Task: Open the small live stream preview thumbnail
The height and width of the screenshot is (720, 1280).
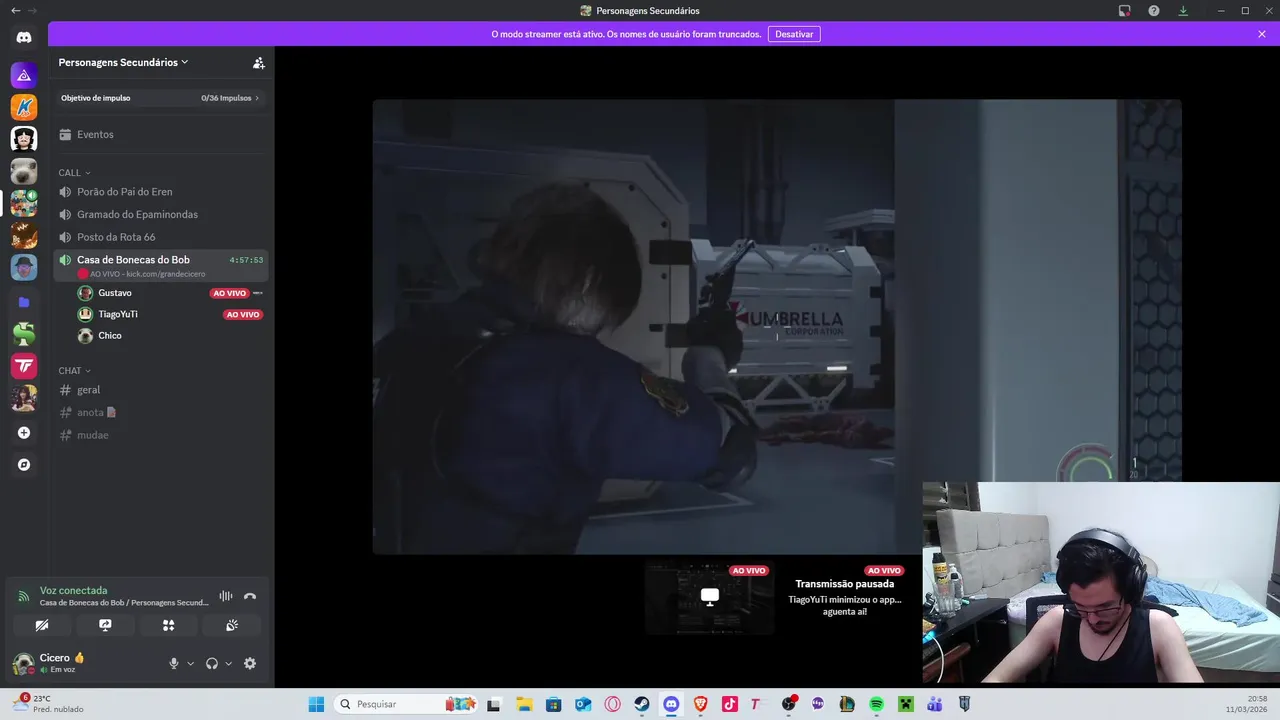Action: 710,597
